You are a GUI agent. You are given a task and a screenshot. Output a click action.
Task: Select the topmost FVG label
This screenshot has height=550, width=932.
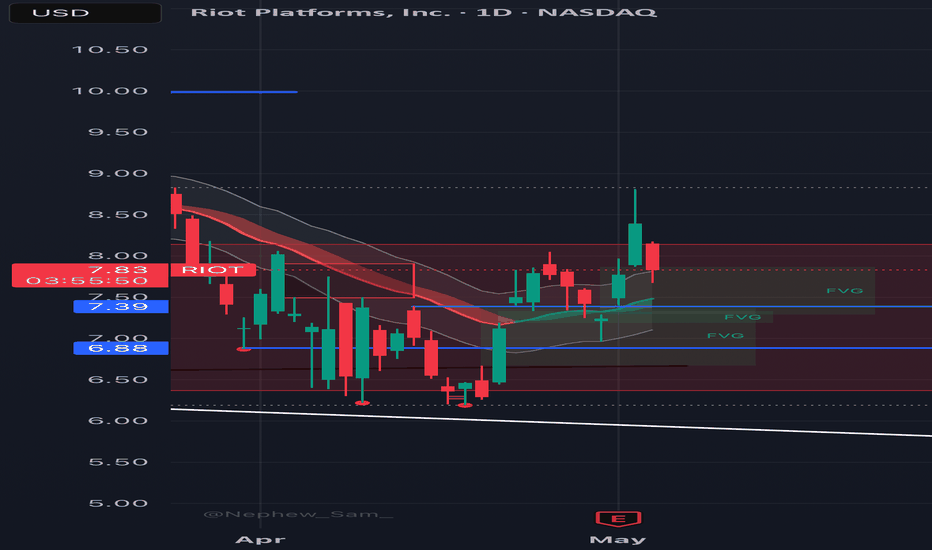coord(845,291)
